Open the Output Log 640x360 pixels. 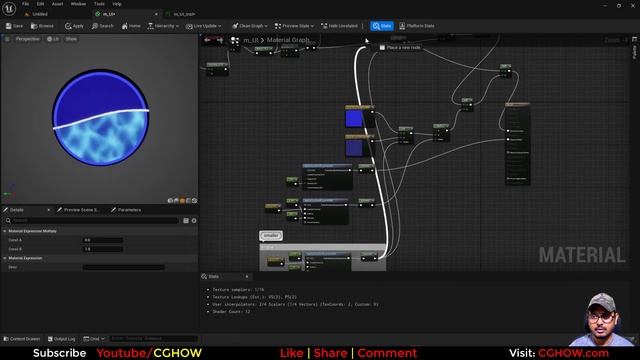62,339
